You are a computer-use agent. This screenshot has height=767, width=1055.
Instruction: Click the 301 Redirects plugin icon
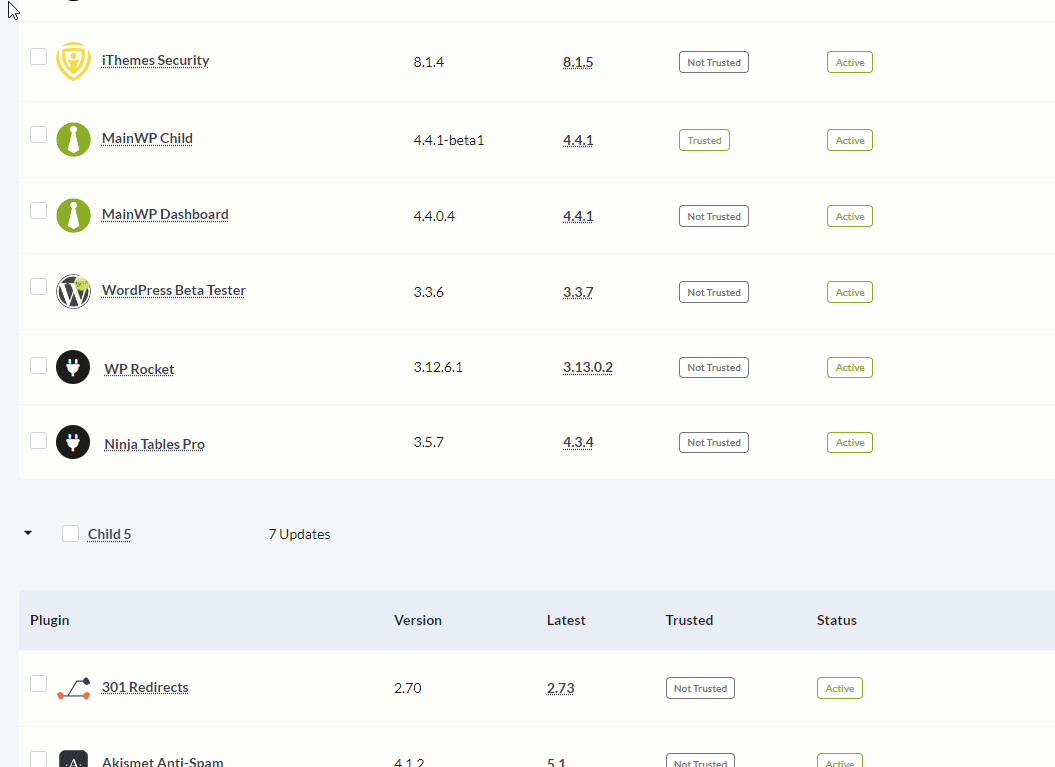(73, 688)
